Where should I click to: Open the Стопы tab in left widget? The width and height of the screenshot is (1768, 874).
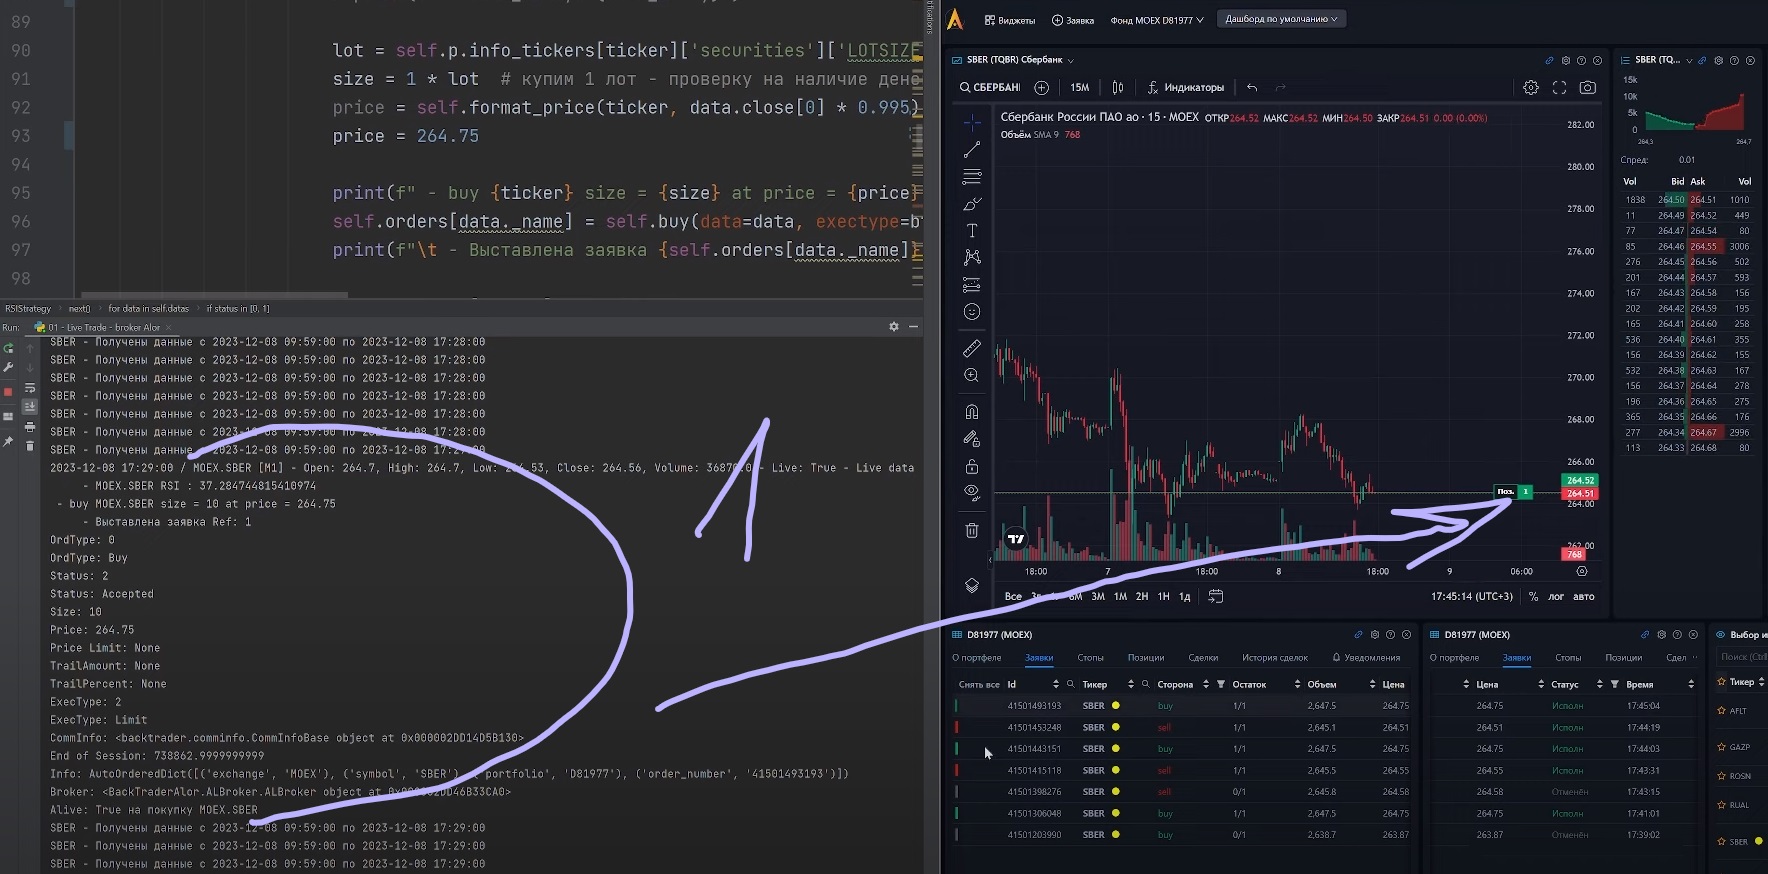(x=1090, y=658)
